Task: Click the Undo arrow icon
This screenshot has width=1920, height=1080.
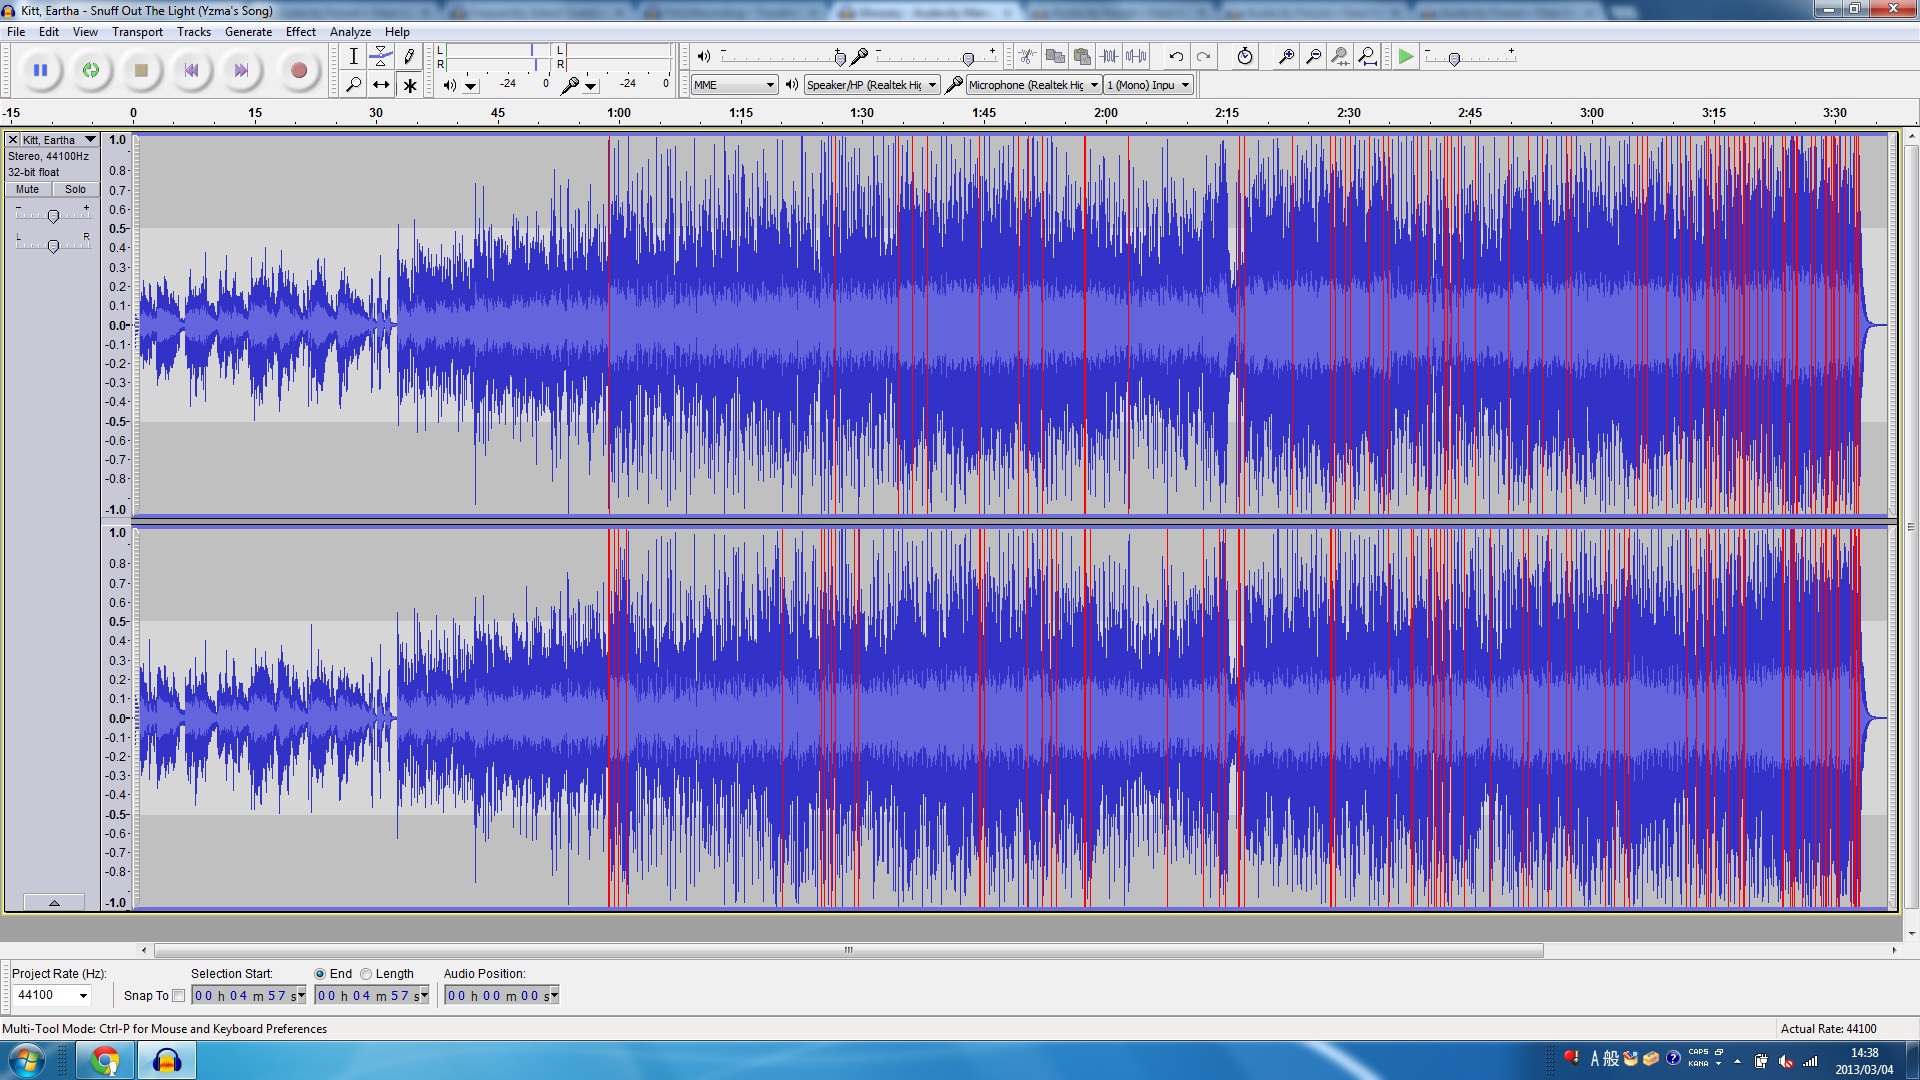Action: (1176, 57)
